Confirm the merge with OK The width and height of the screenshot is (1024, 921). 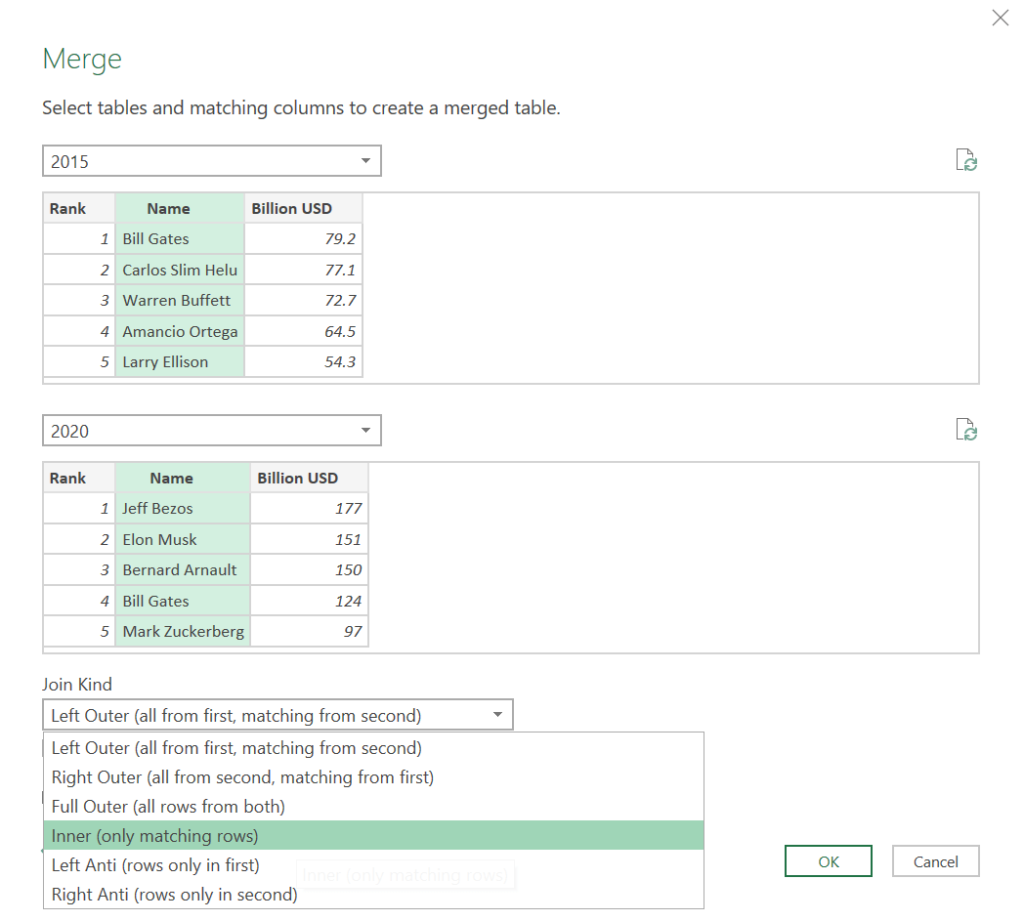[828, 860]
